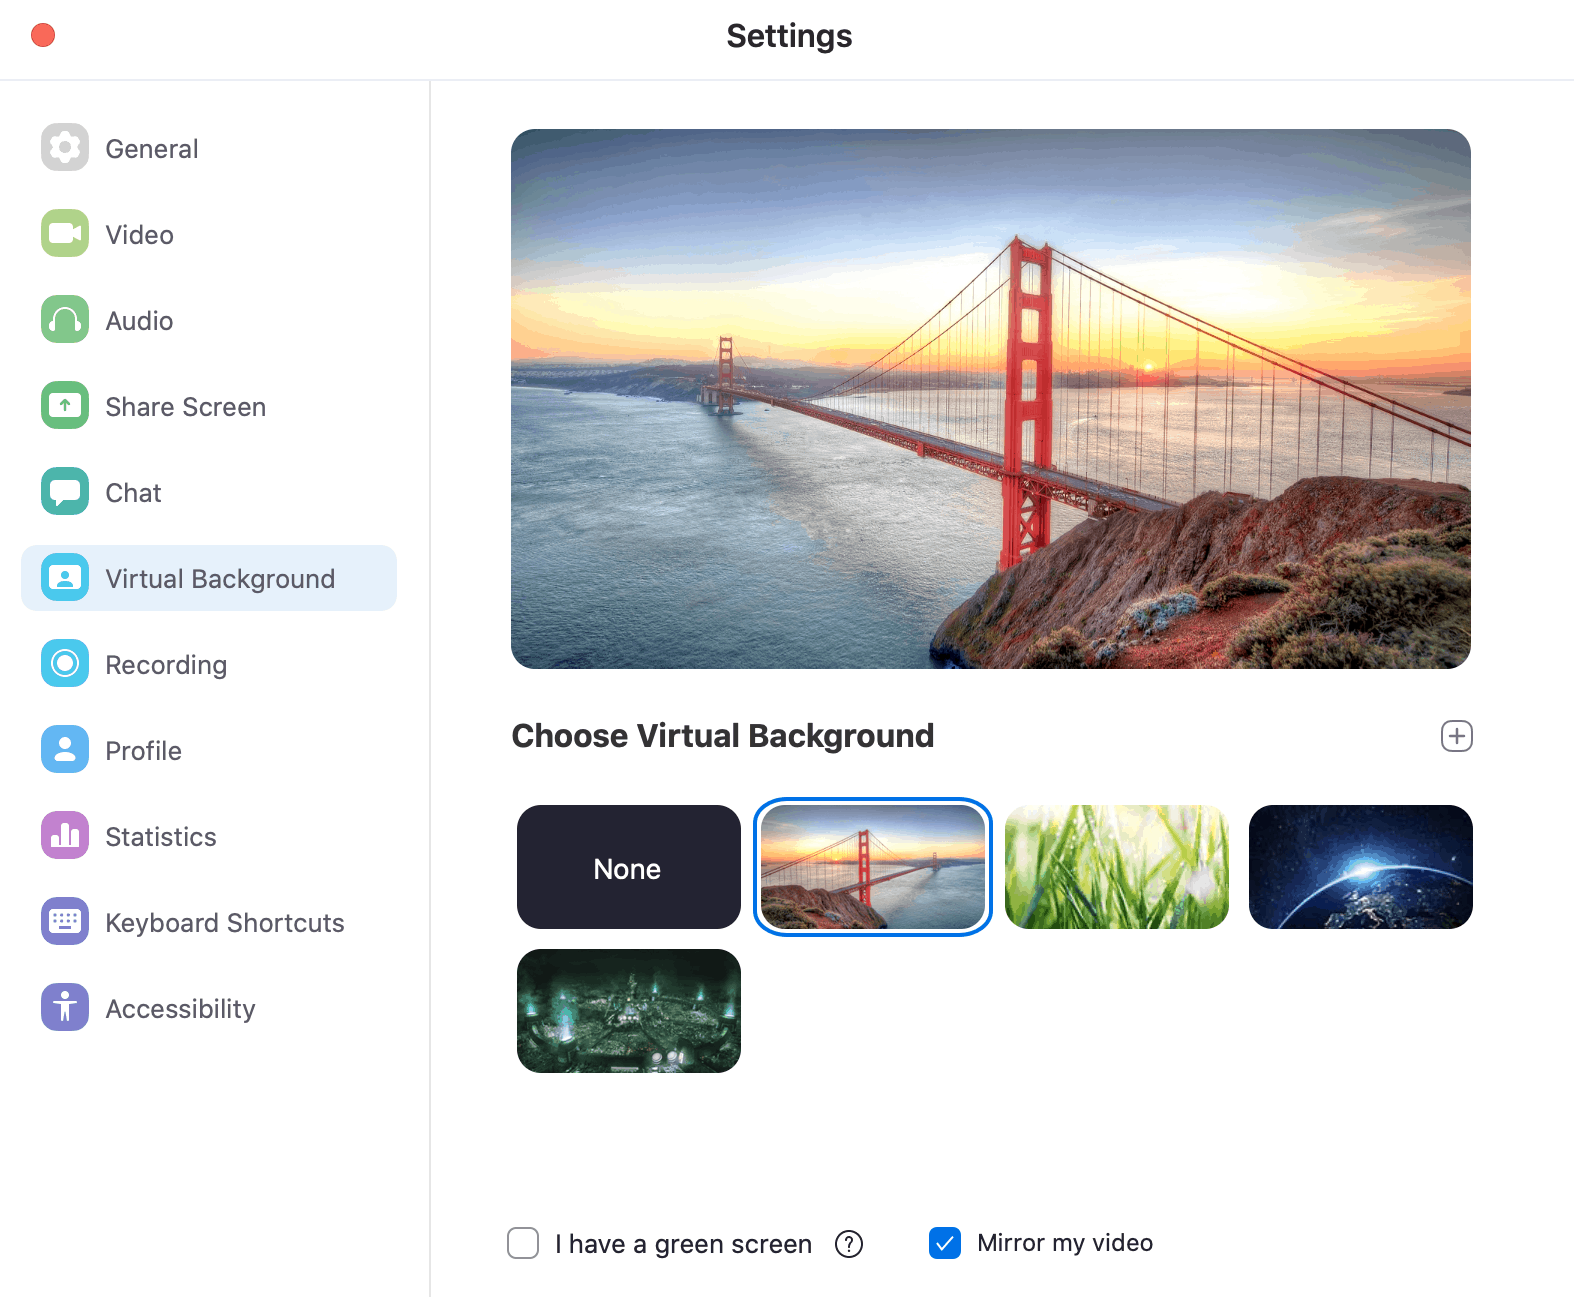The image size is (1574, 1297).
Task: Click the Recording circle icon
Action: [x=65, y=664]
